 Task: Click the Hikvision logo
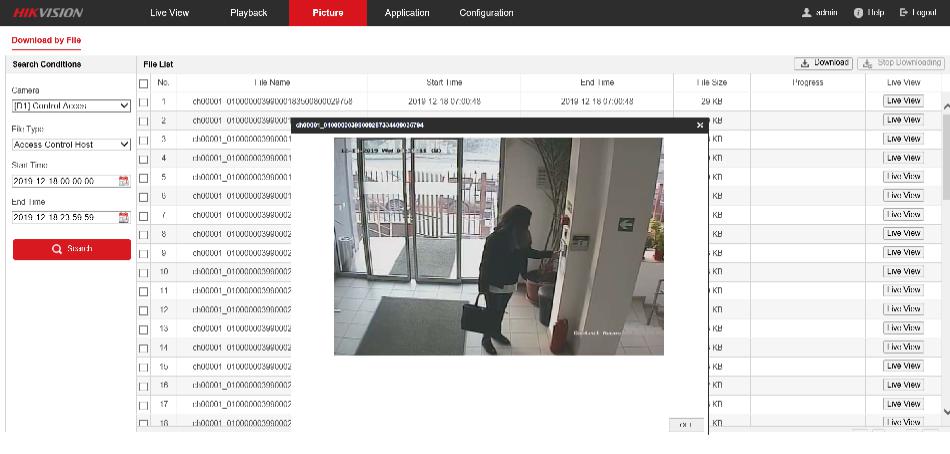49,13
